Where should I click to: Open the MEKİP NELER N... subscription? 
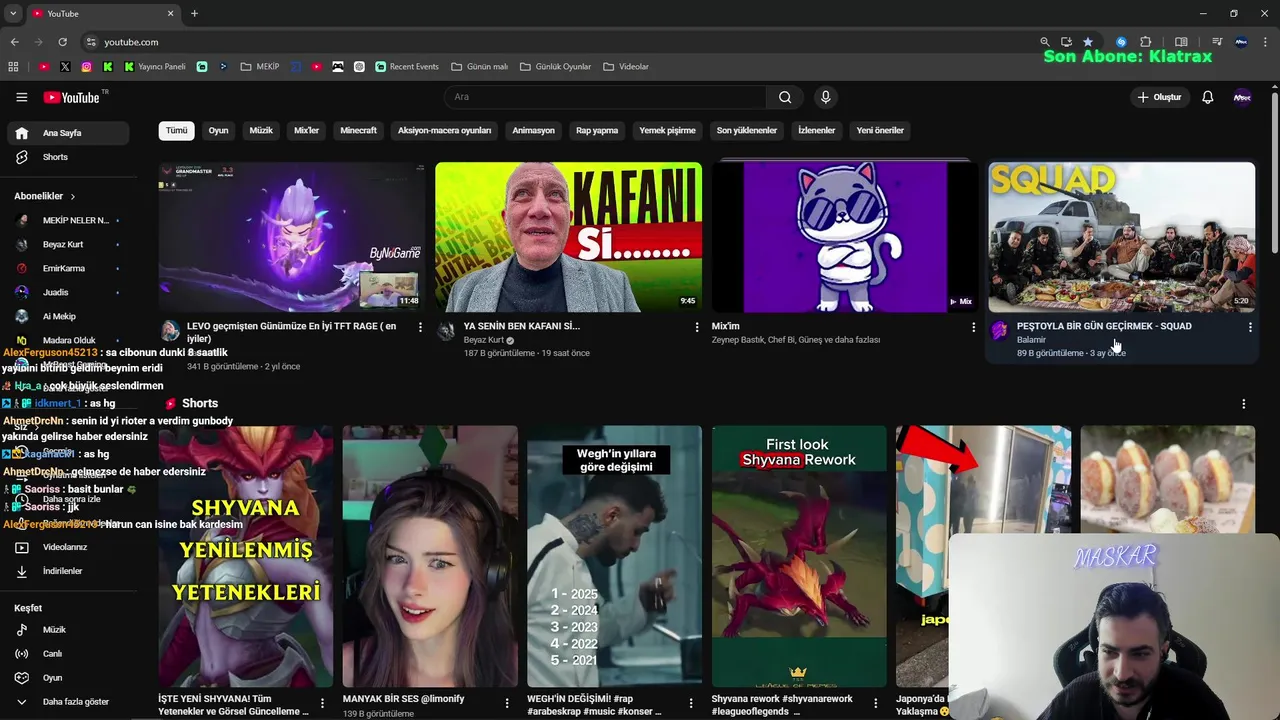[x=67, y=220]
